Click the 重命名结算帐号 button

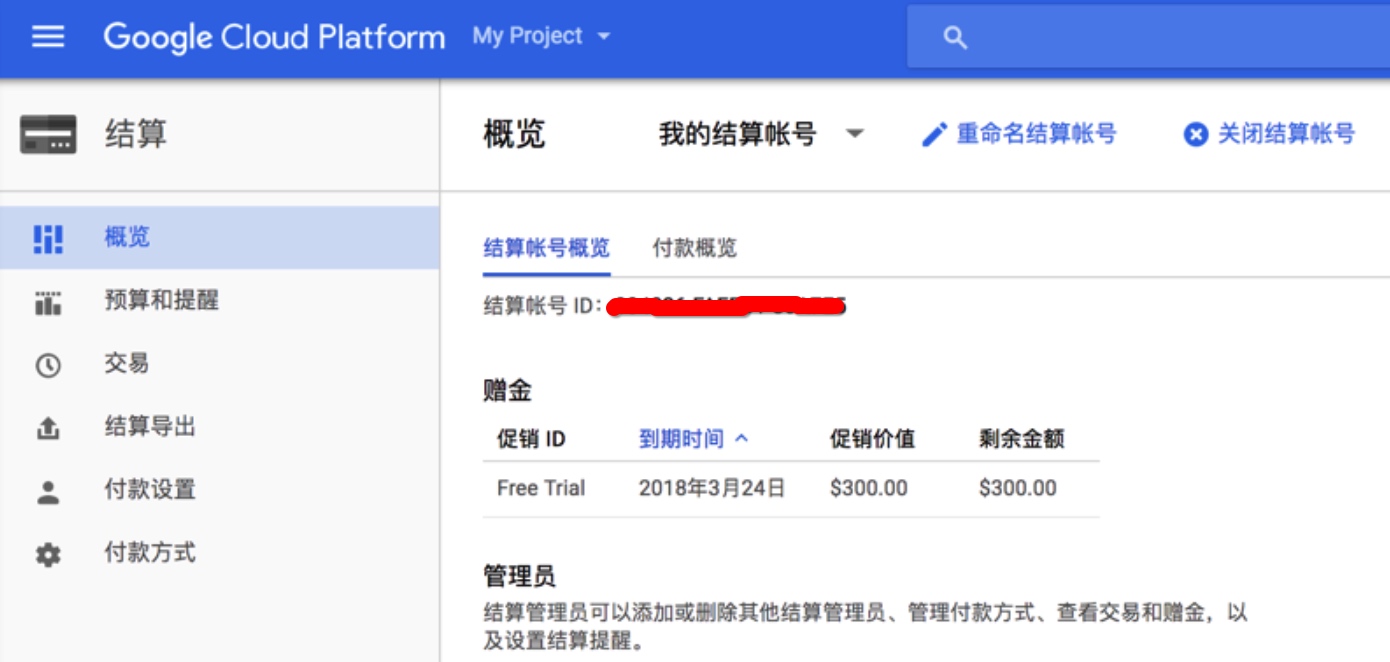click(1019, 135)
